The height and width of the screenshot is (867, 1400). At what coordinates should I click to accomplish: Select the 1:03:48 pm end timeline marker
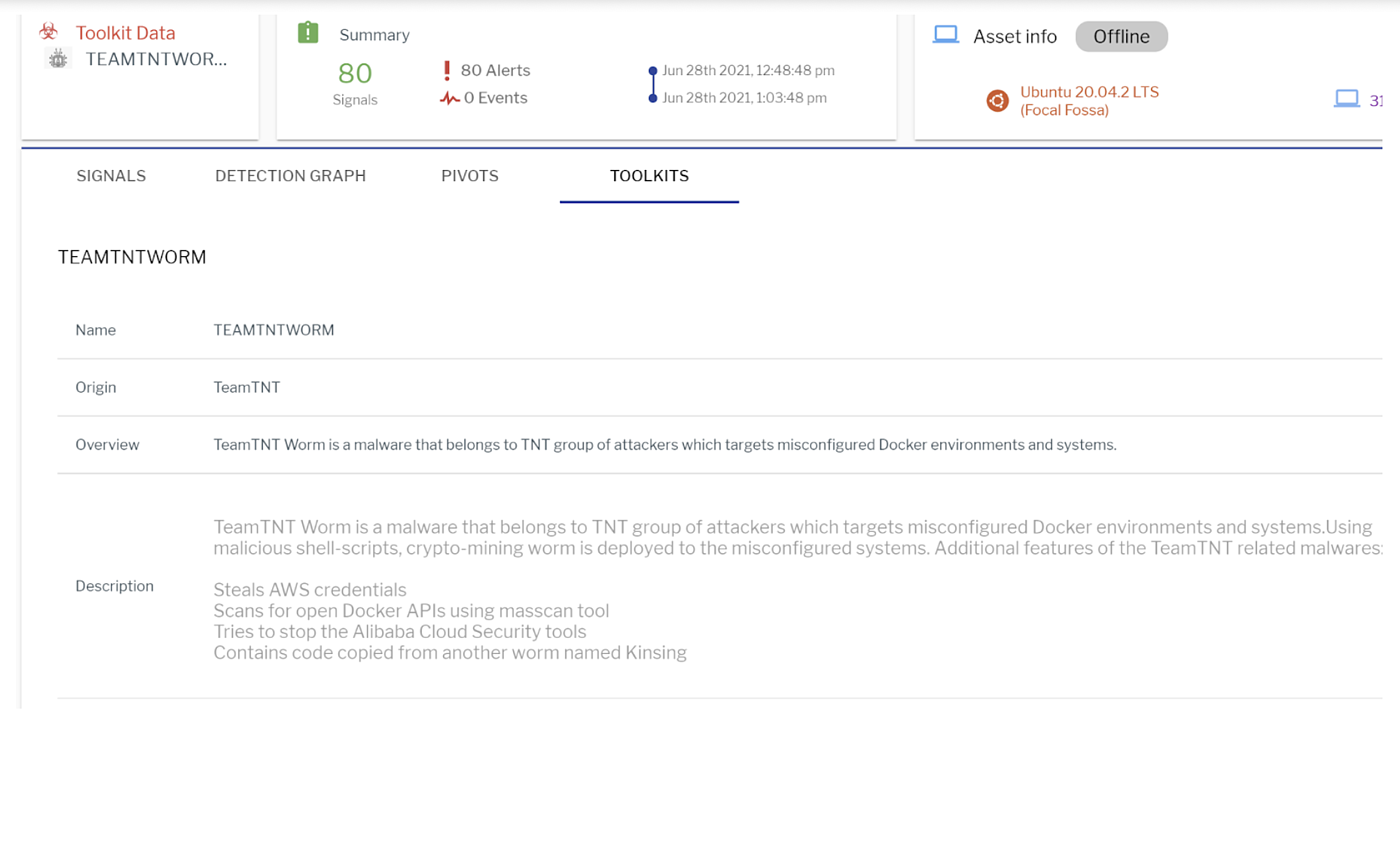click(x=653, y=98)
